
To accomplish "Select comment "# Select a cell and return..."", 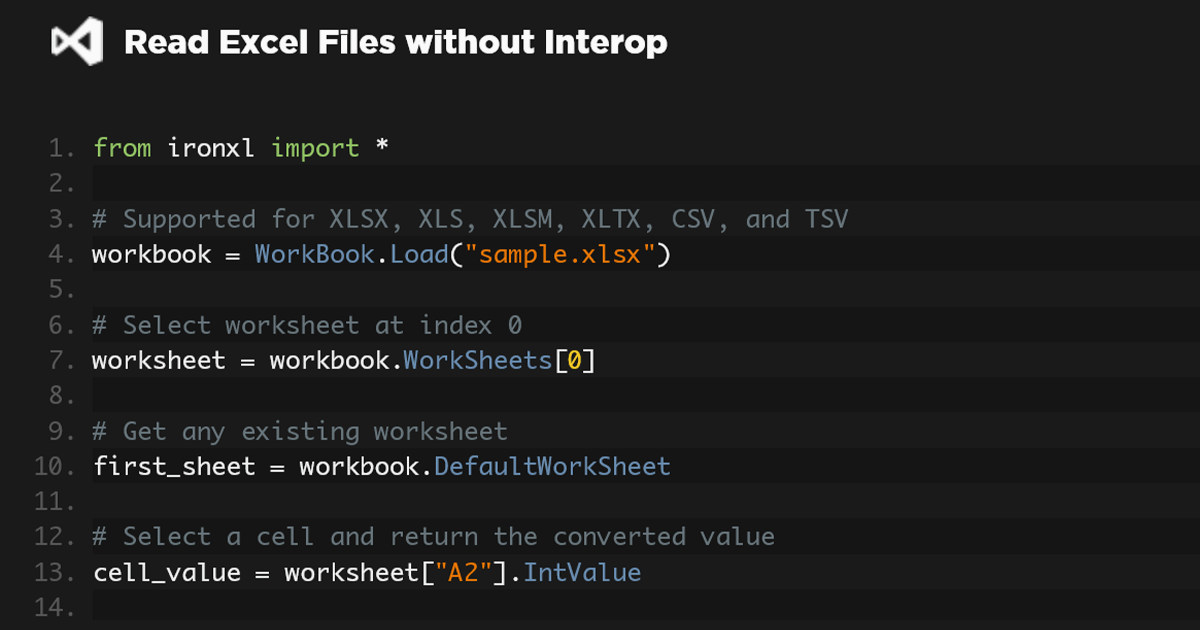I will pyautogui.click(x=433, y=537).
